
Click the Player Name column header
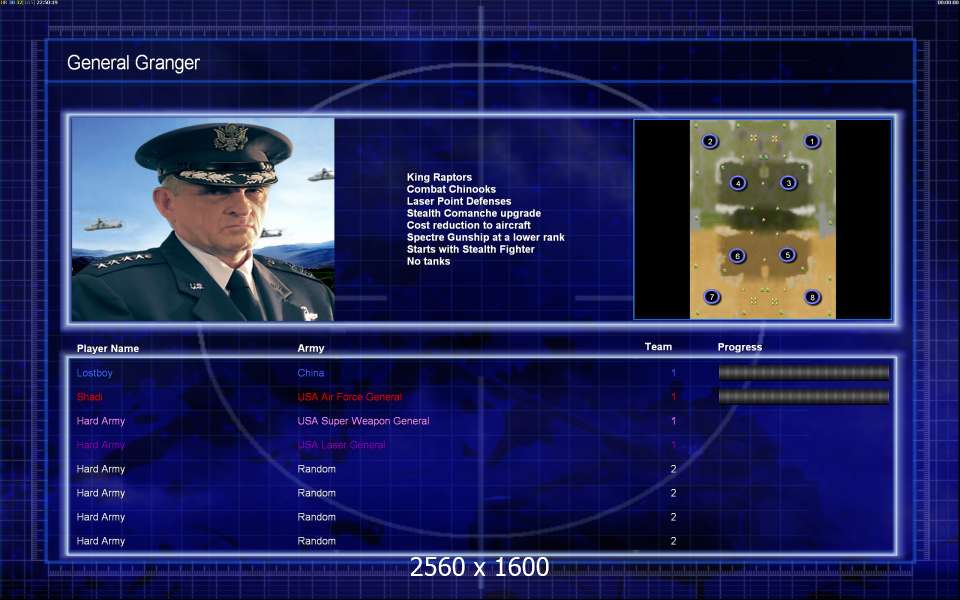[x=108, y=348]
